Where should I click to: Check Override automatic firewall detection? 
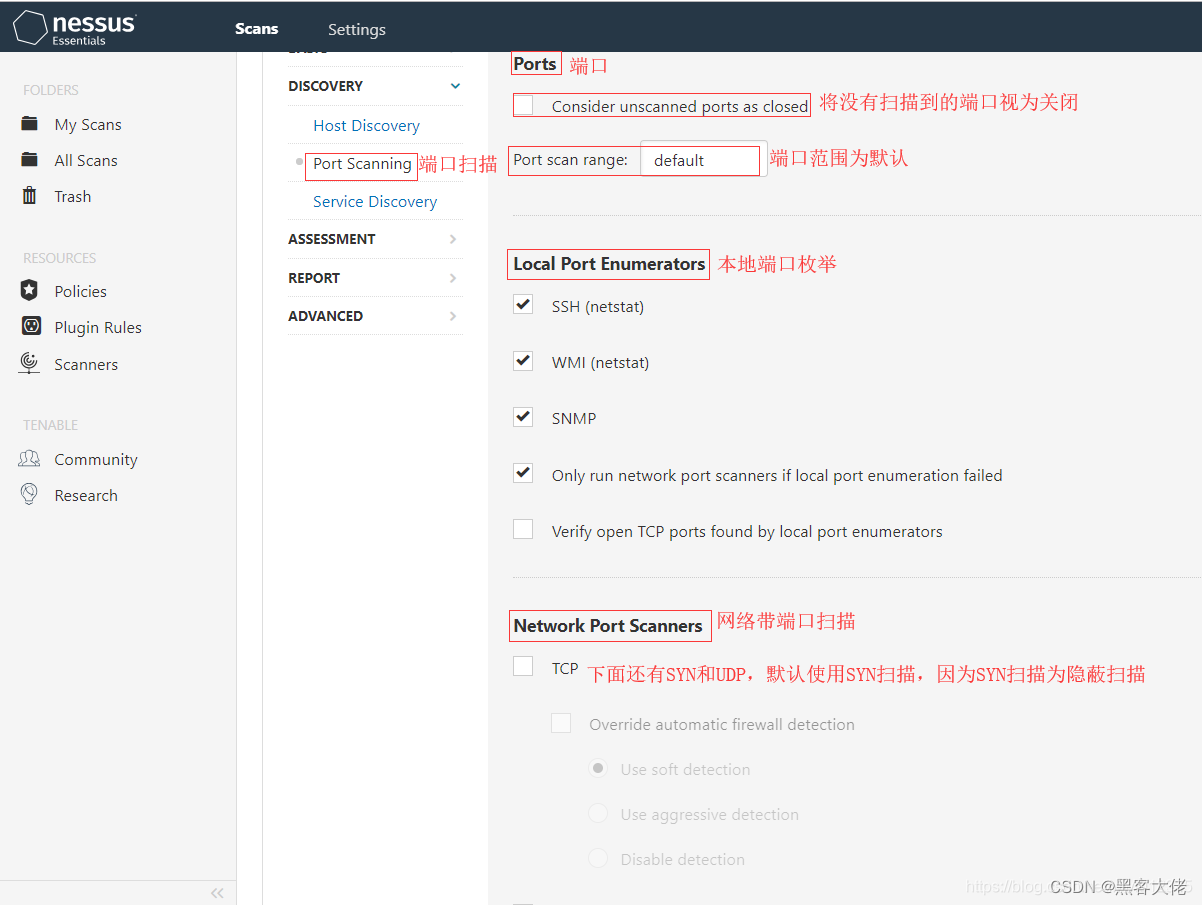click(561, 723)
